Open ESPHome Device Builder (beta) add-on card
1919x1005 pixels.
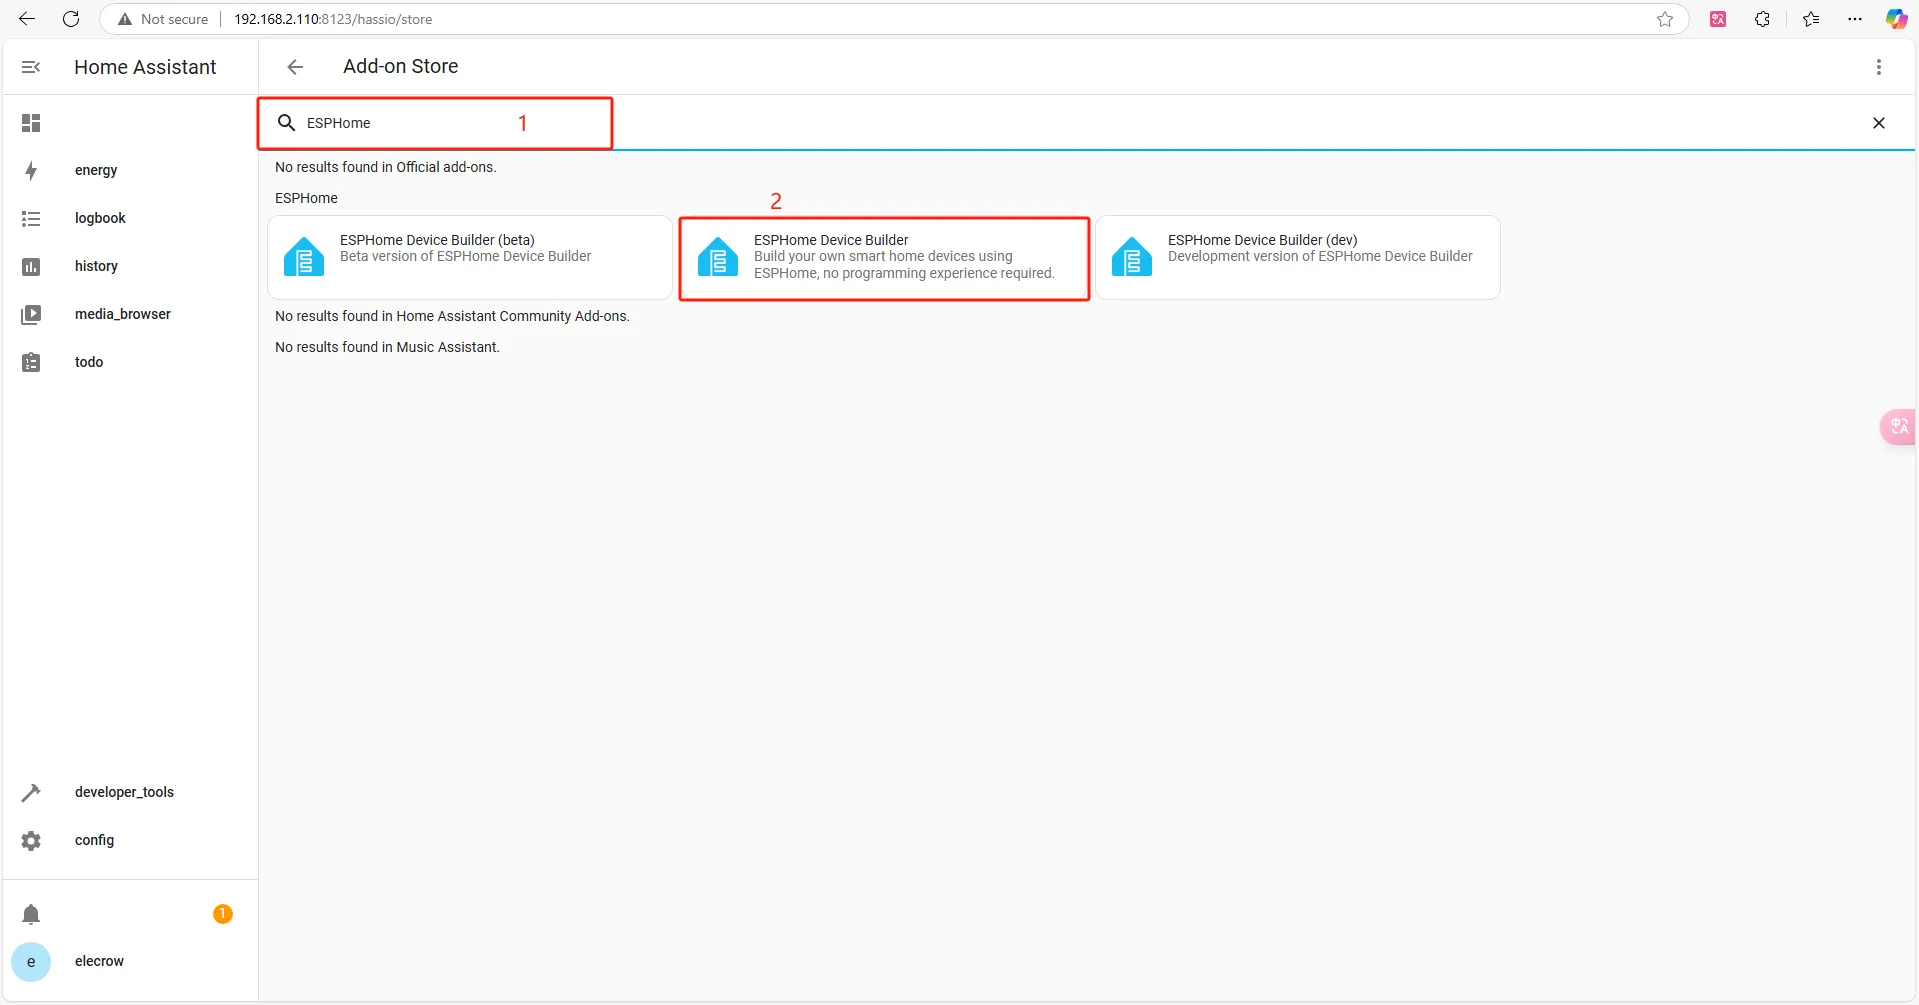pos(470,257)
